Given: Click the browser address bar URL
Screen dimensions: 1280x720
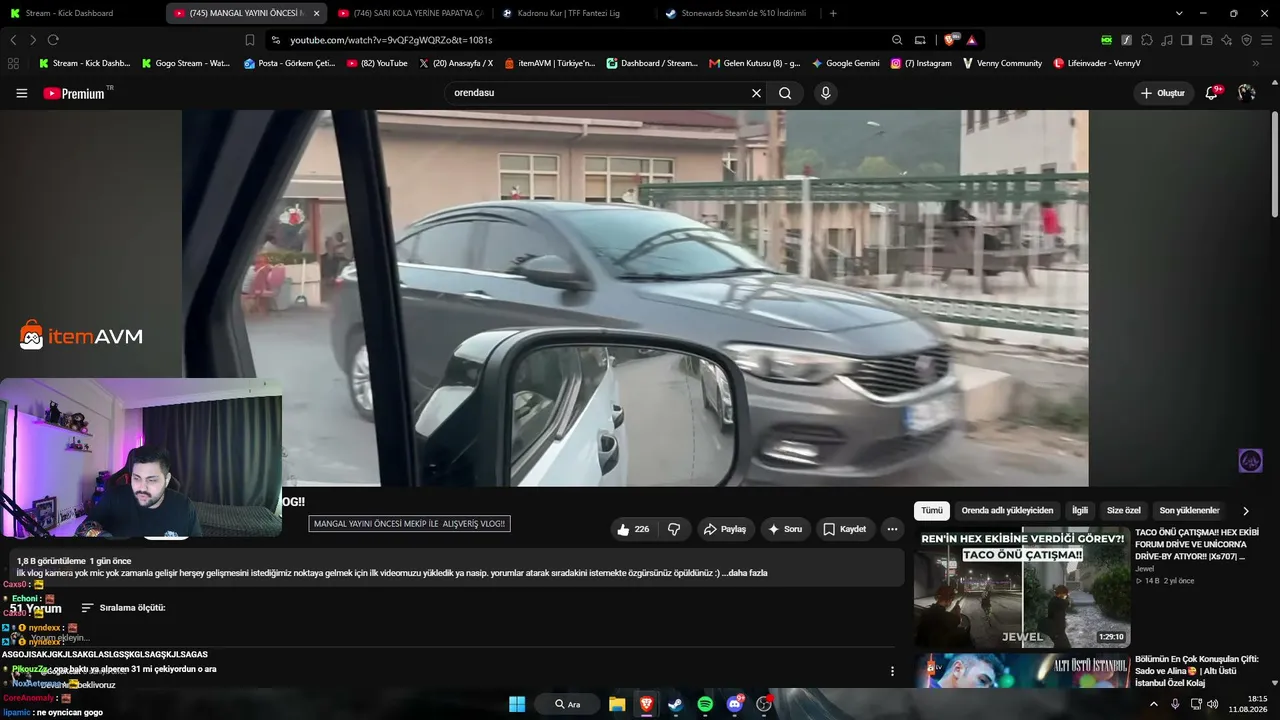Looking at the screenshot, I should 391,40.
